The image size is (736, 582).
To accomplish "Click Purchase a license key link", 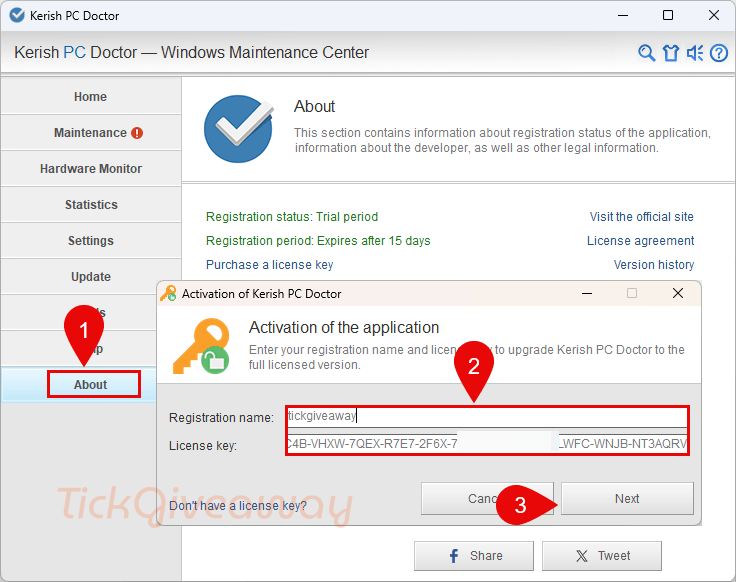I will coord(269,265).
